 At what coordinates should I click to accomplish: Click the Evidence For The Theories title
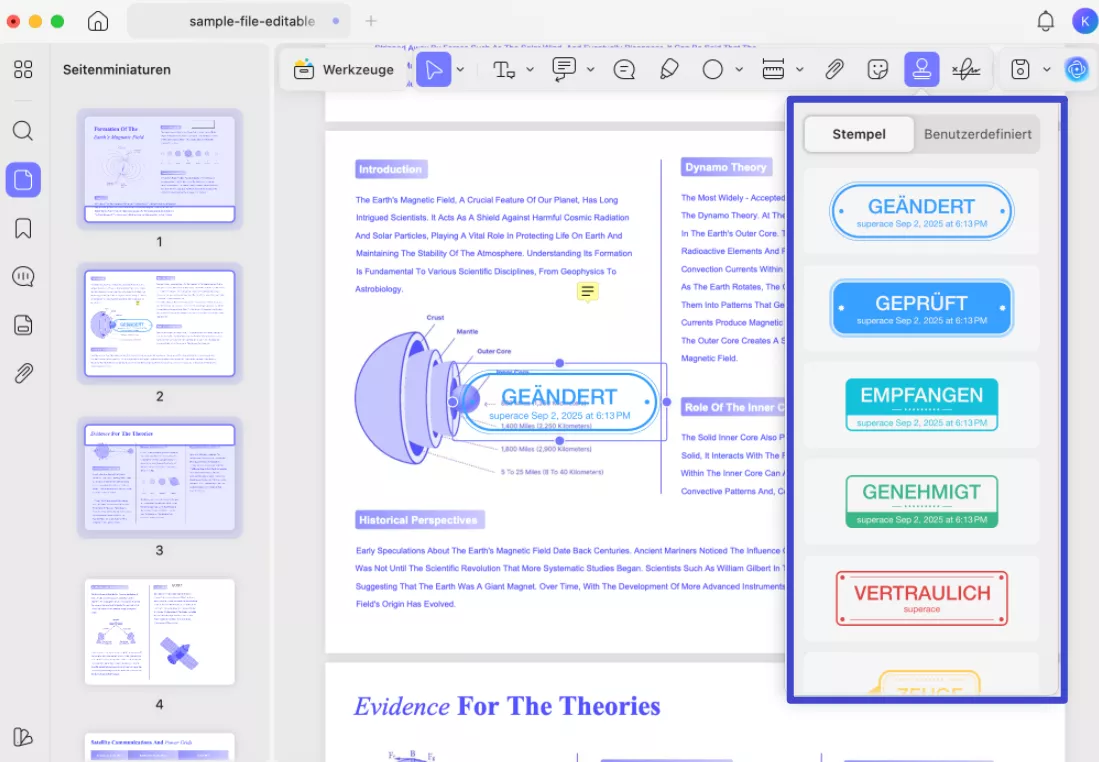(507, 706)
